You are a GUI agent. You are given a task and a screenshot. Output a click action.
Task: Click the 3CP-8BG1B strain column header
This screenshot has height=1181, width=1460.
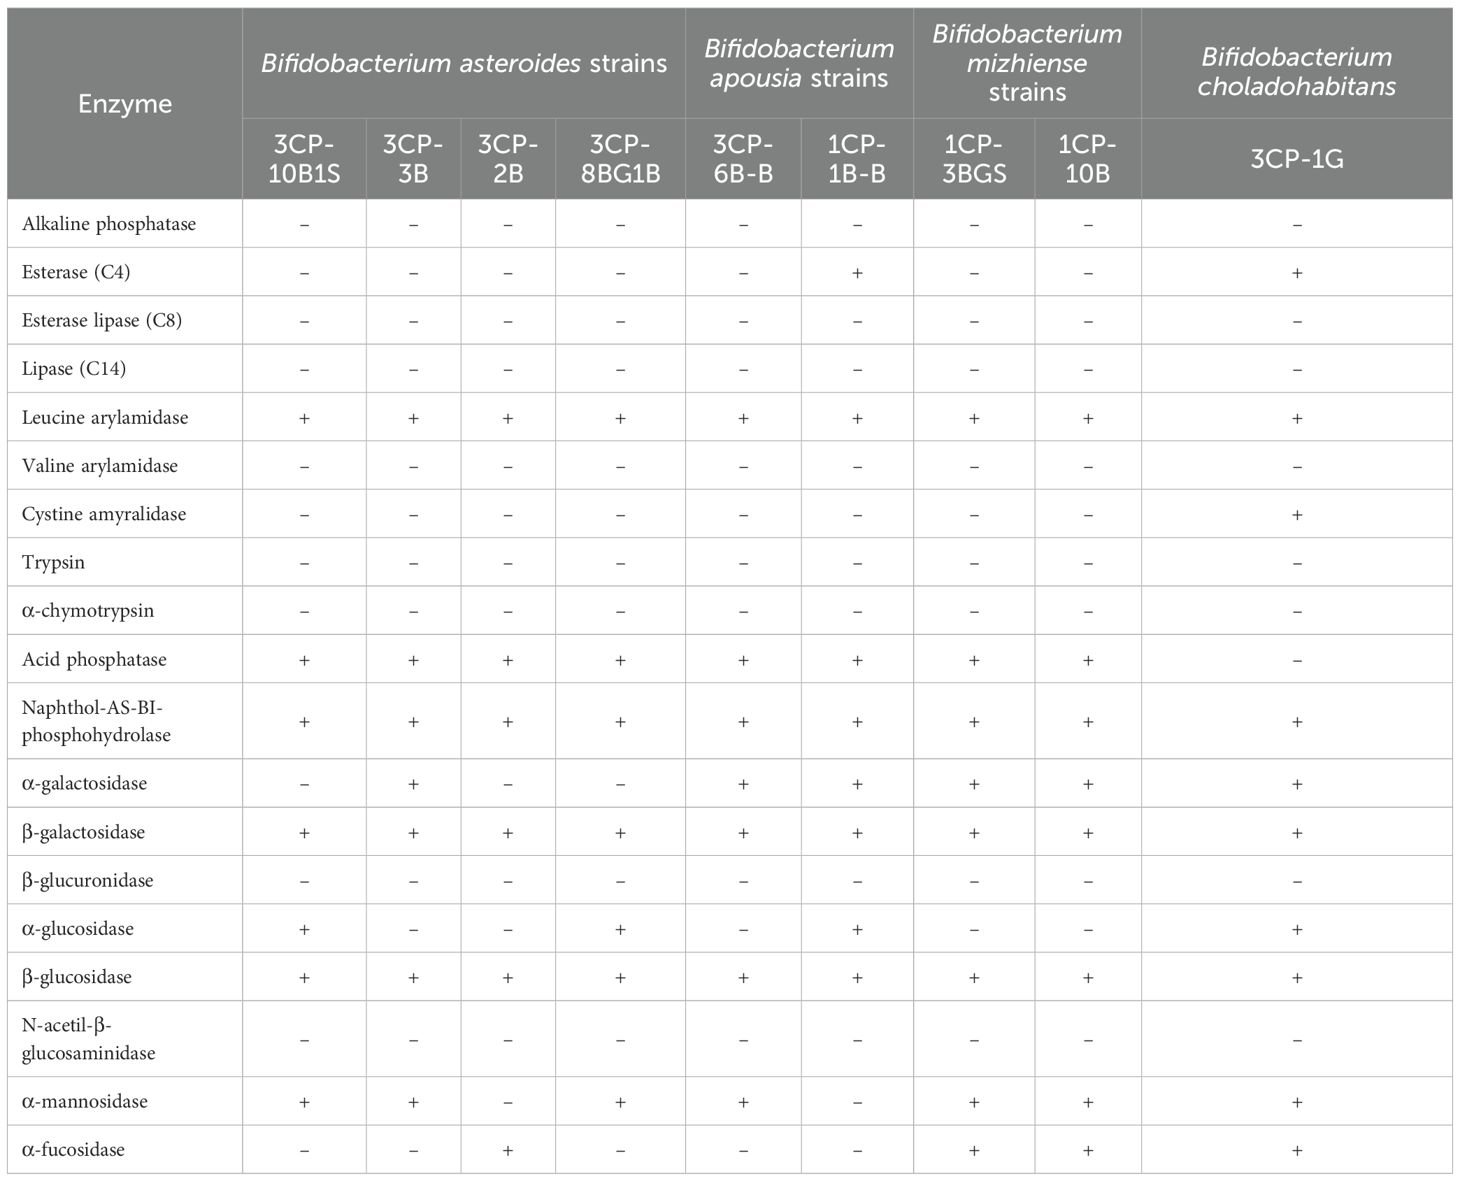[620, 159]
